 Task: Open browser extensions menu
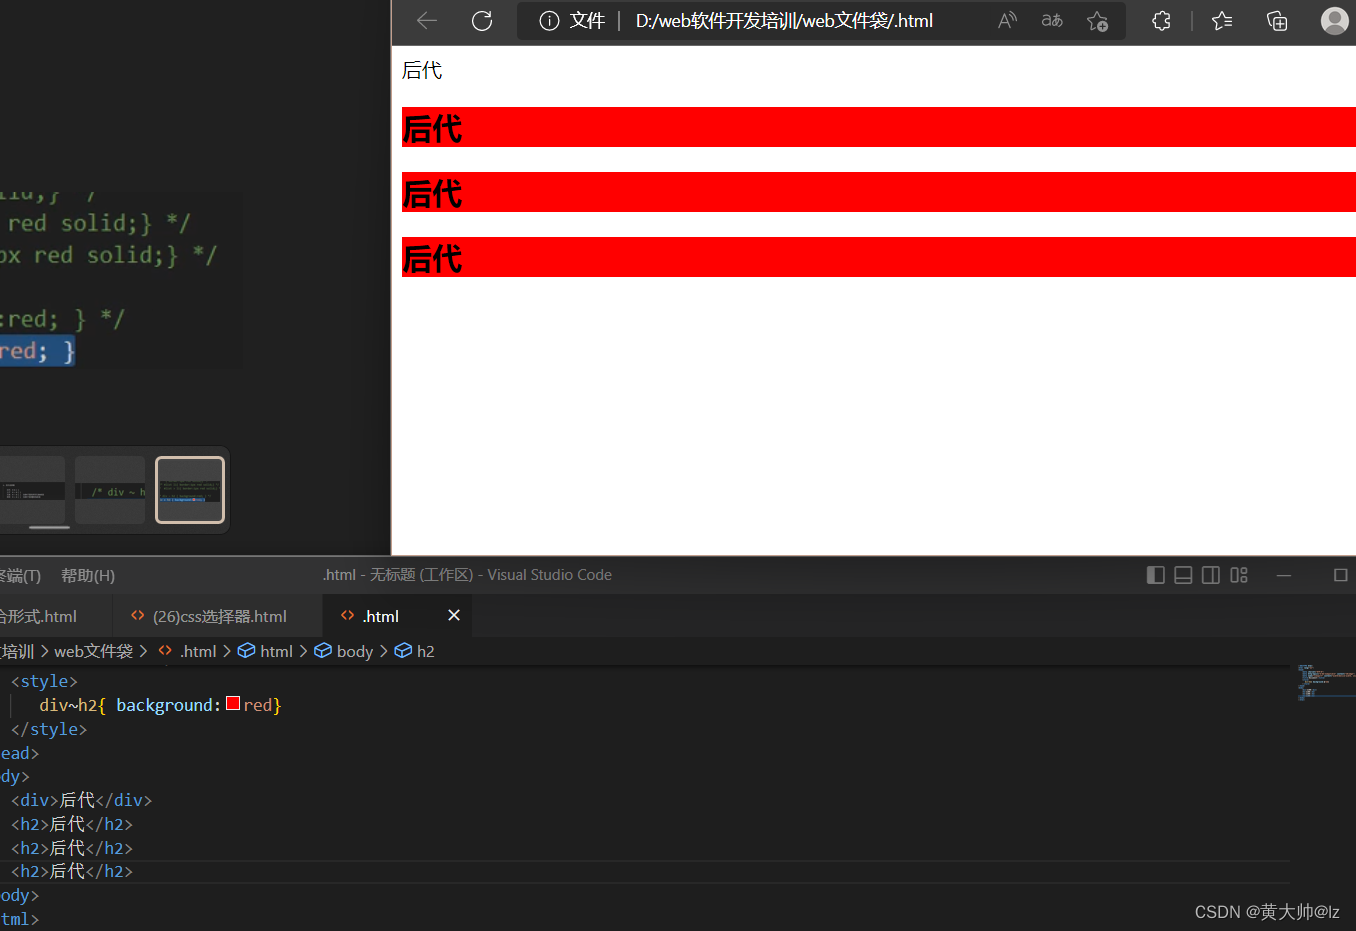point(1161,21)
